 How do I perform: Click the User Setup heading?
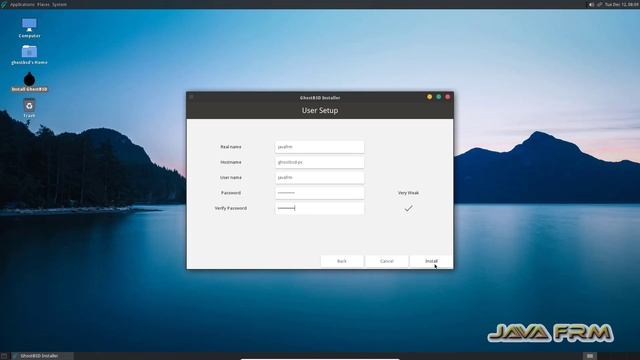tap(320, 111)
